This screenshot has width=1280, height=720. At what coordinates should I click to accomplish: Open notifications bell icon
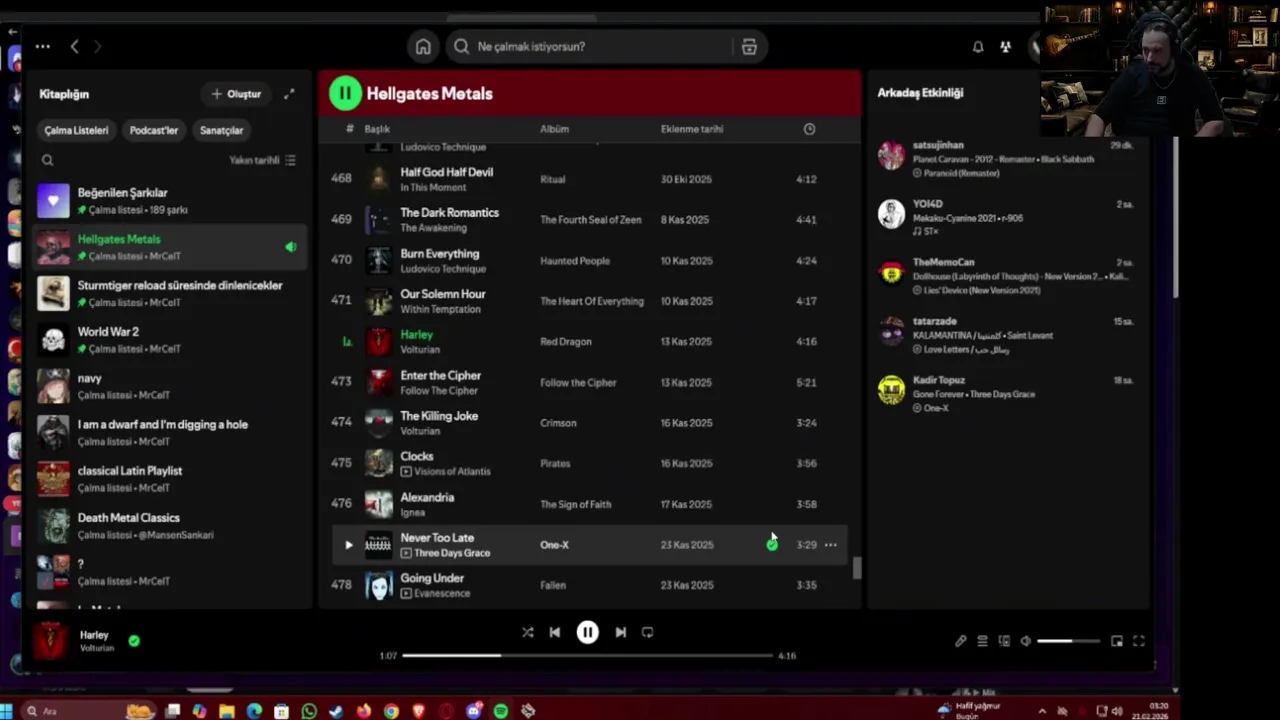[x=978, y=46]
